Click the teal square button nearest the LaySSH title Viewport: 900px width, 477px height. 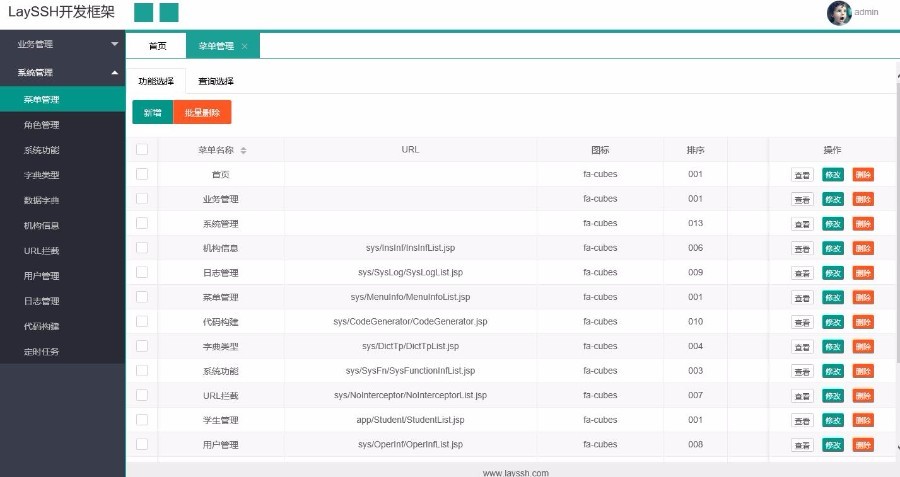pos(143,12)
